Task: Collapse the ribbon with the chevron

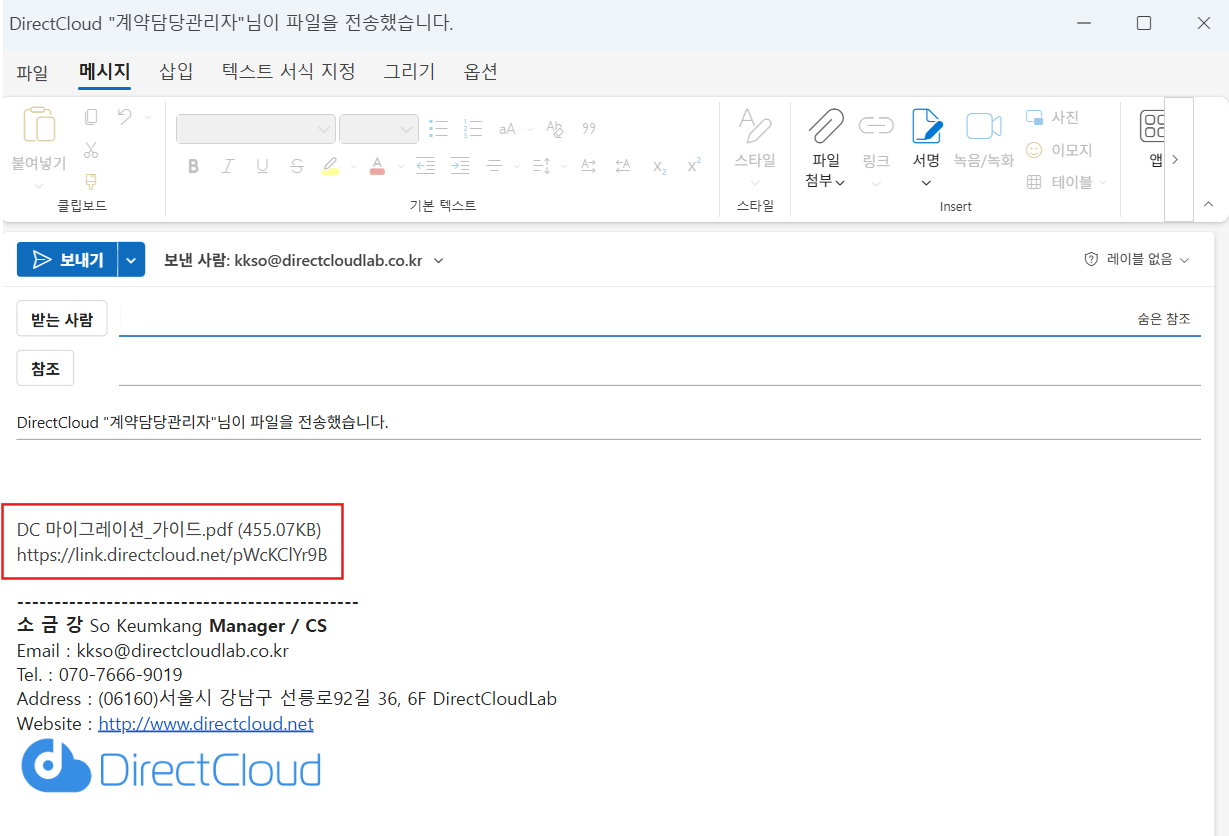Action: coord(1208,204)
